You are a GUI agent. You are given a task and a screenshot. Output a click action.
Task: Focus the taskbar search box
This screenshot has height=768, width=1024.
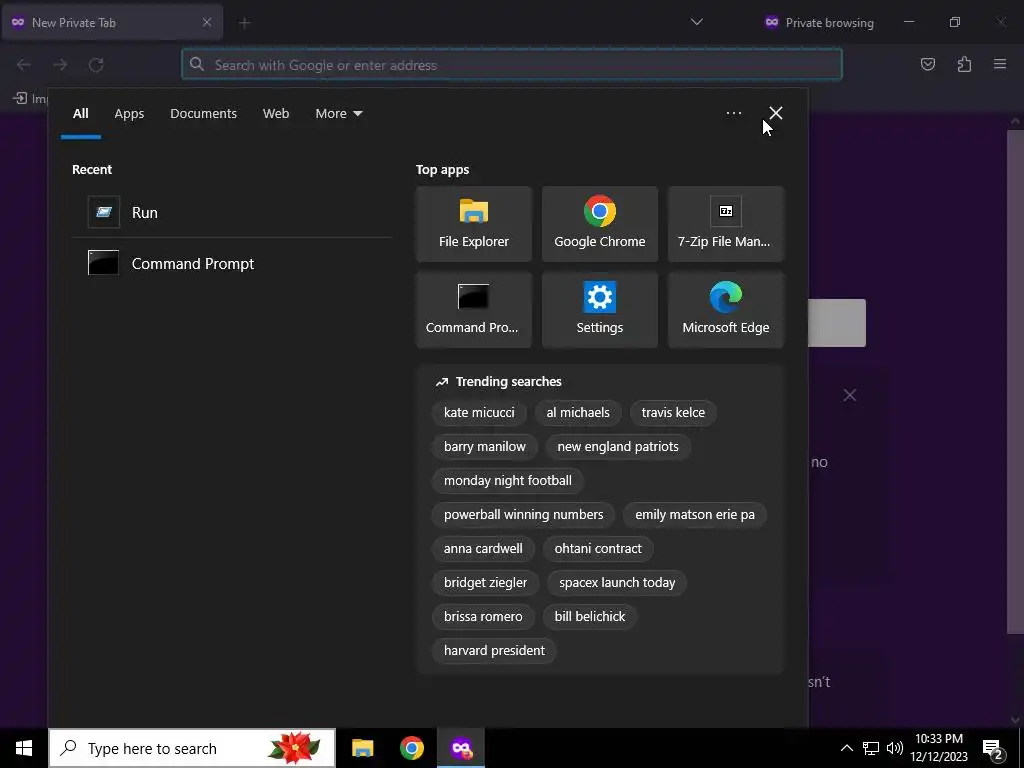tap(192, 748)
